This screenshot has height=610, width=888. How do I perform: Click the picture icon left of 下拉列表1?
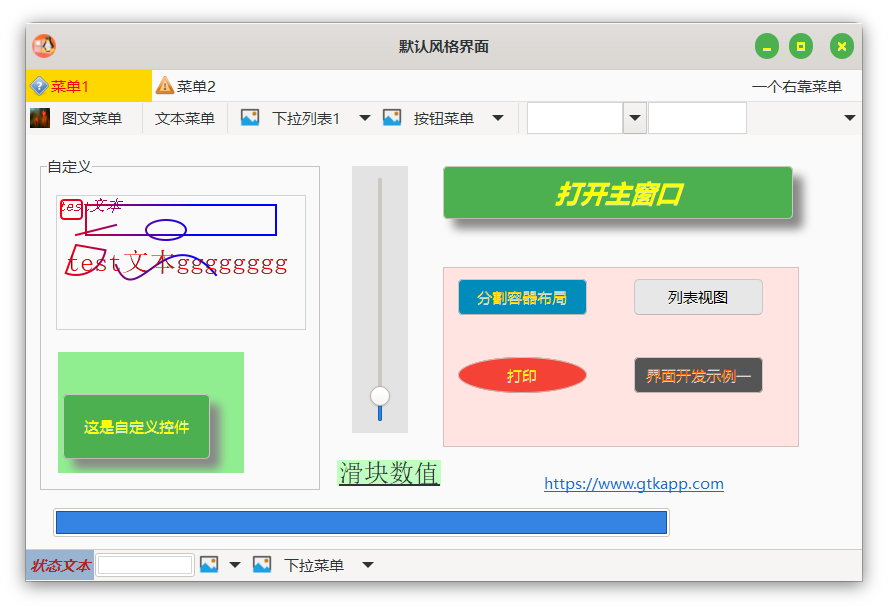[x=250, y=118]
